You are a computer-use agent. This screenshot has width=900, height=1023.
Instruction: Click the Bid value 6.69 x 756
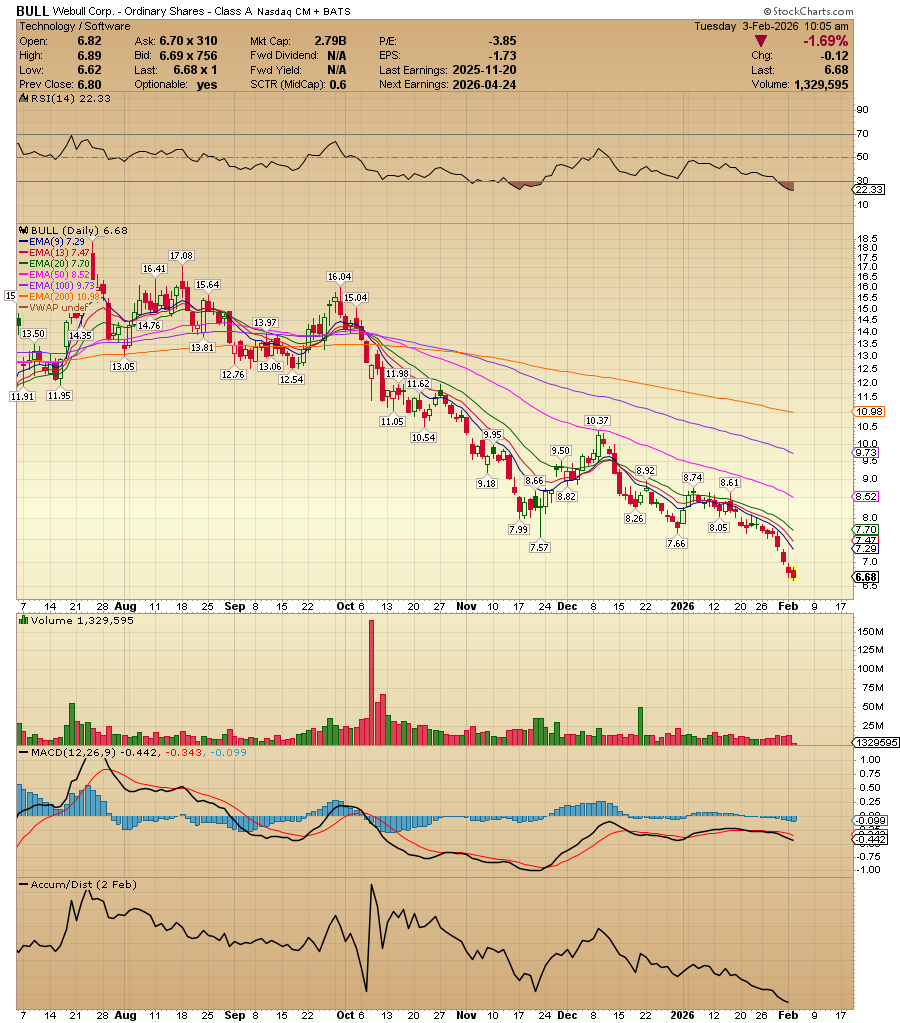189,55
